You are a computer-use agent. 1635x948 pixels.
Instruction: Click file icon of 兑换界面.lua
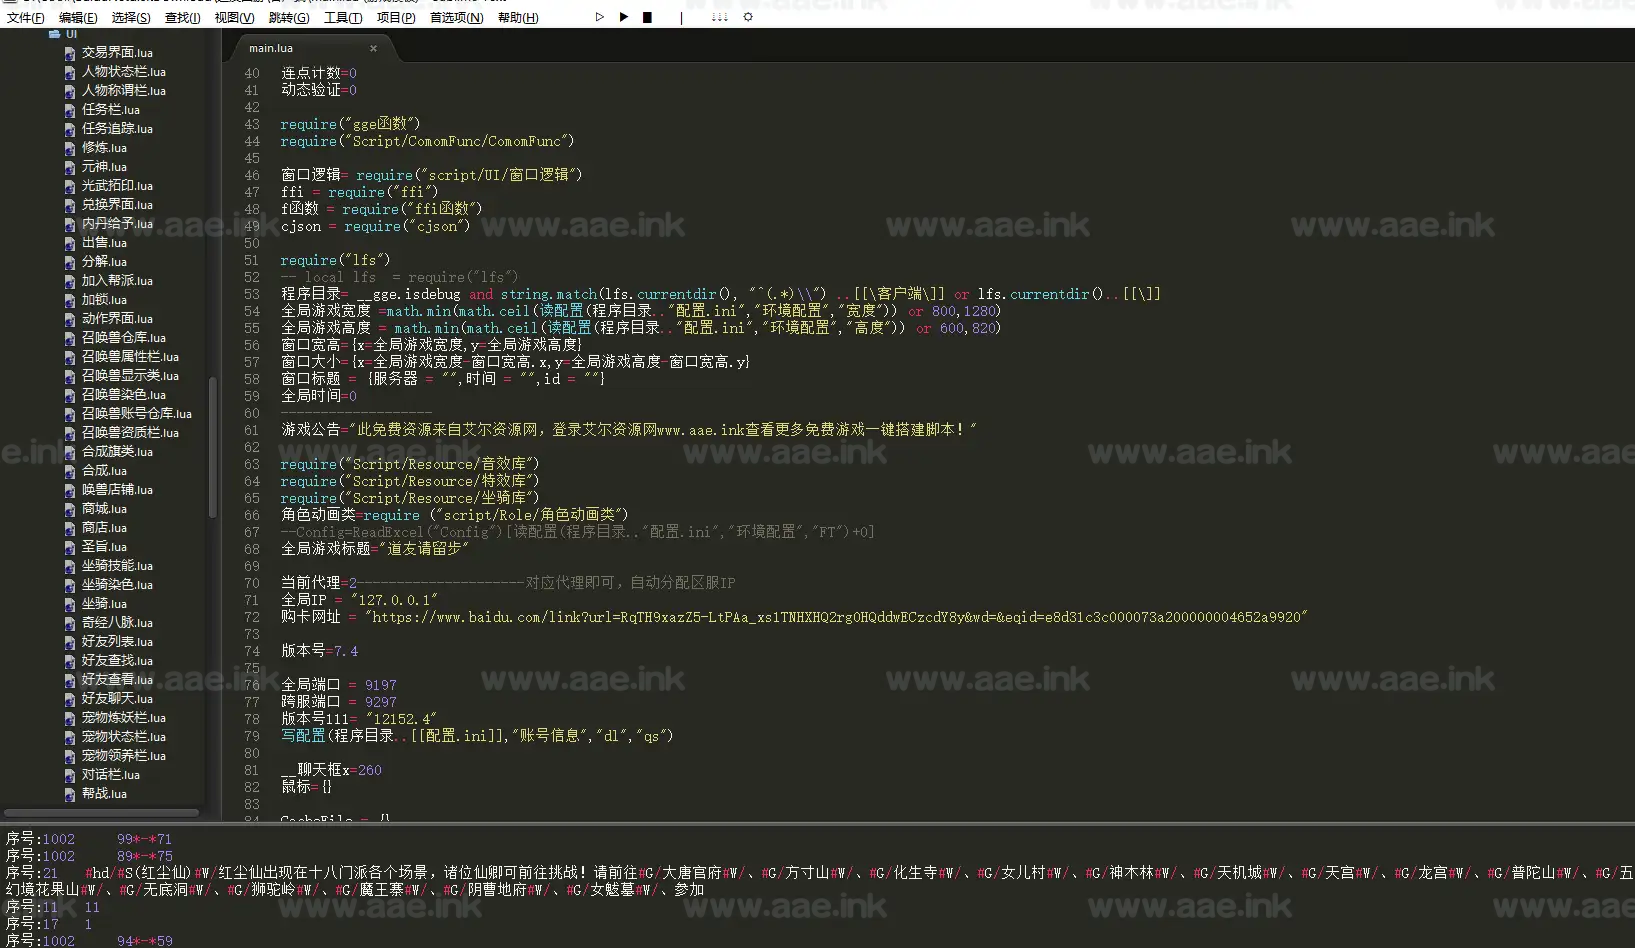pyautogui.click(x=70, y=205)
